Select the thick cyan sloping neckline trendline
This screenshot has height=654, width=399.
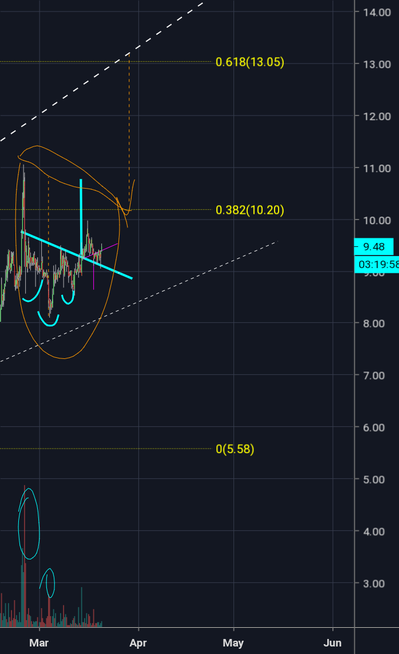77,254
